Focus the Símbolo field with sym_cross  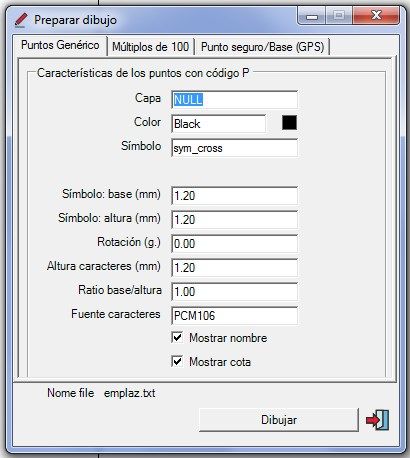pos(234,148)
